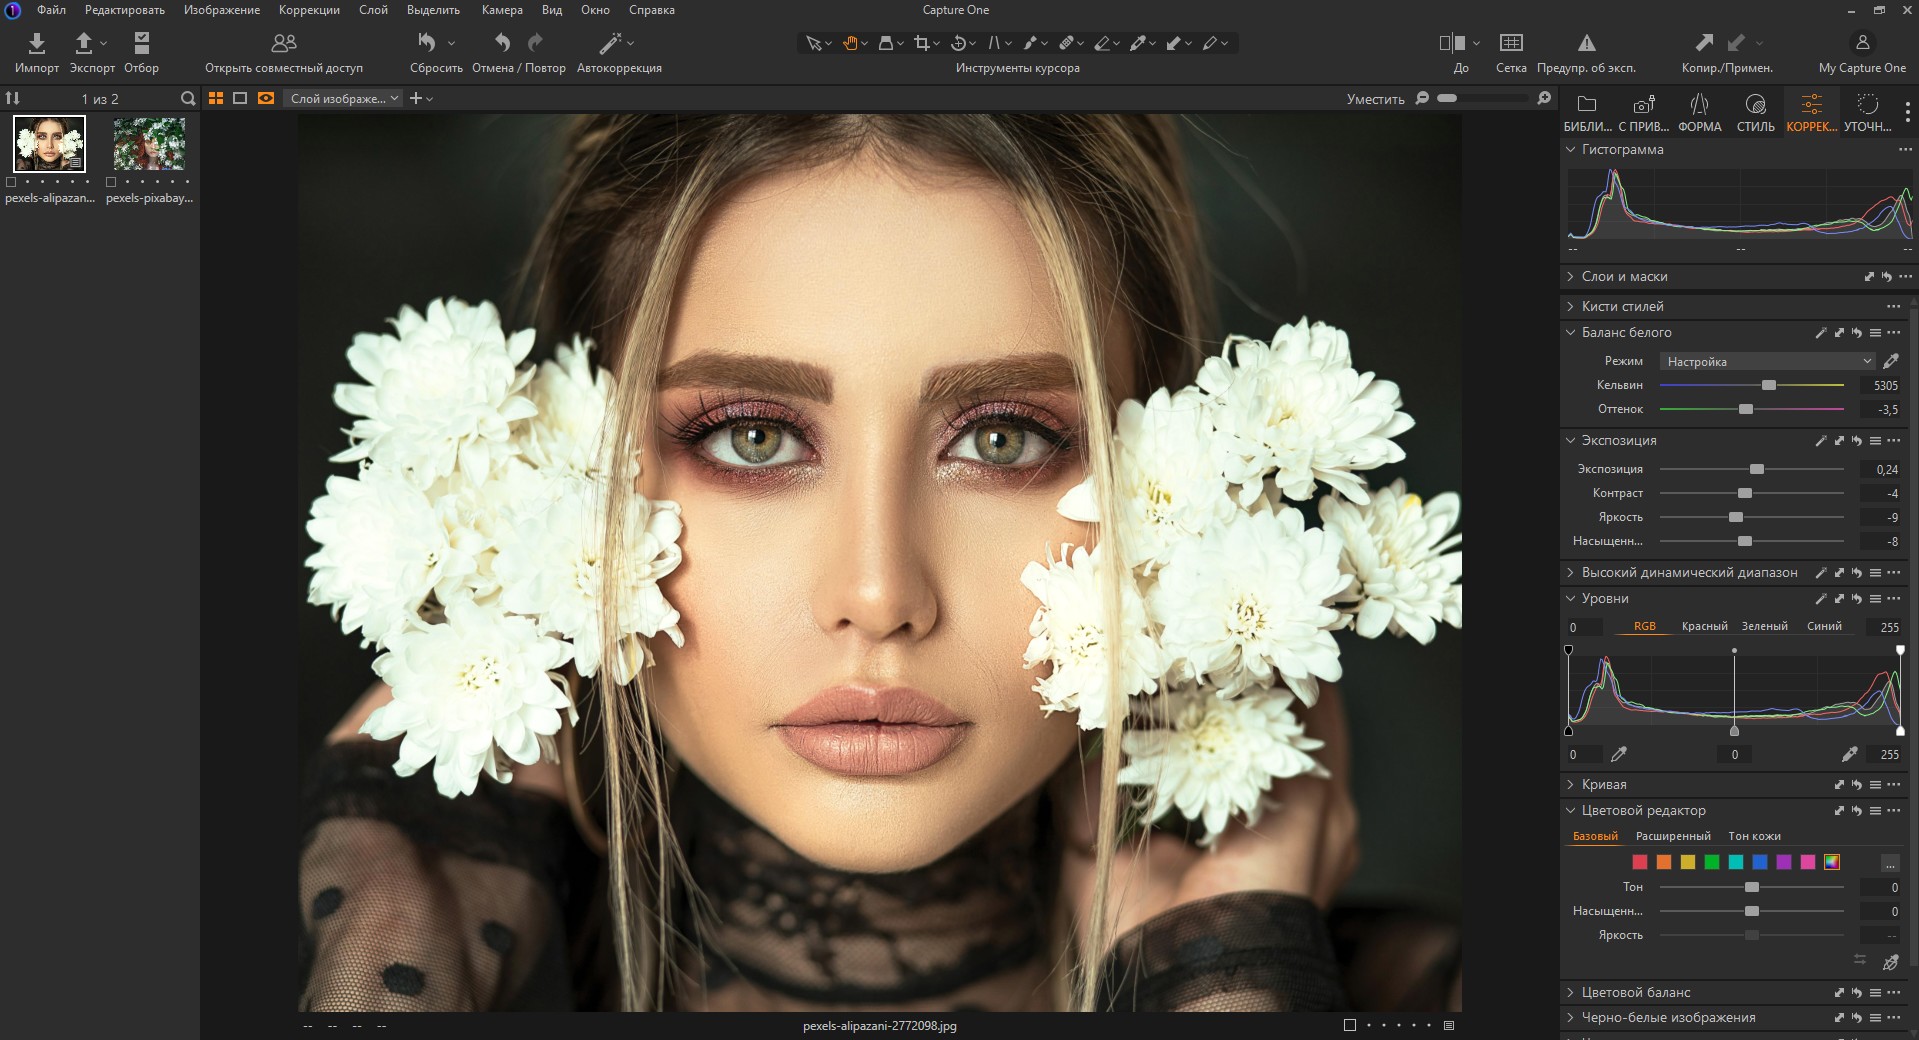The width and height of the screenshot is (1919, 1040).
Task: Select the pexels-pixabay thumbnail
Action: point(149,144)
